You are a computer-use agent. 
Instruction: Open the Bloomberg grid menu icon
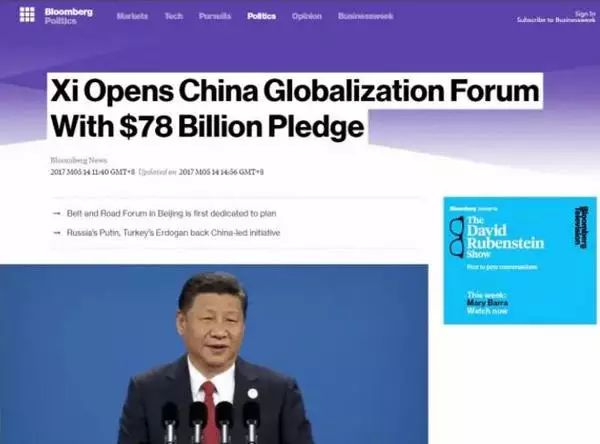click(x=27, y=15)
